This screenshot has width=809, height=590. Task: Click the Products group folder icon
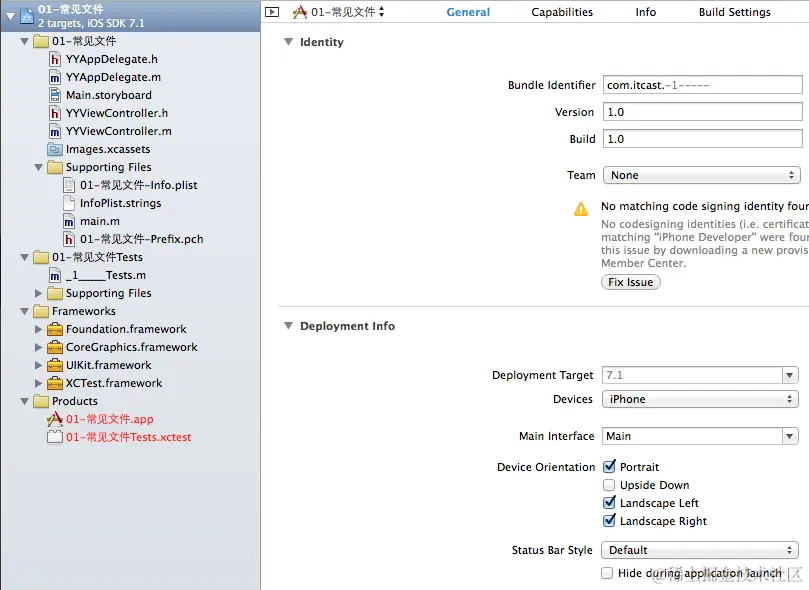pyautogui.click(x=41, y=401)
